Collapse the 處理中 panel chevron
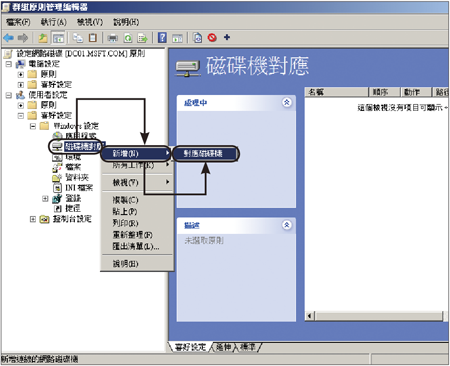The width and height of the screenshot is (450, 366). tap(287, 102)
